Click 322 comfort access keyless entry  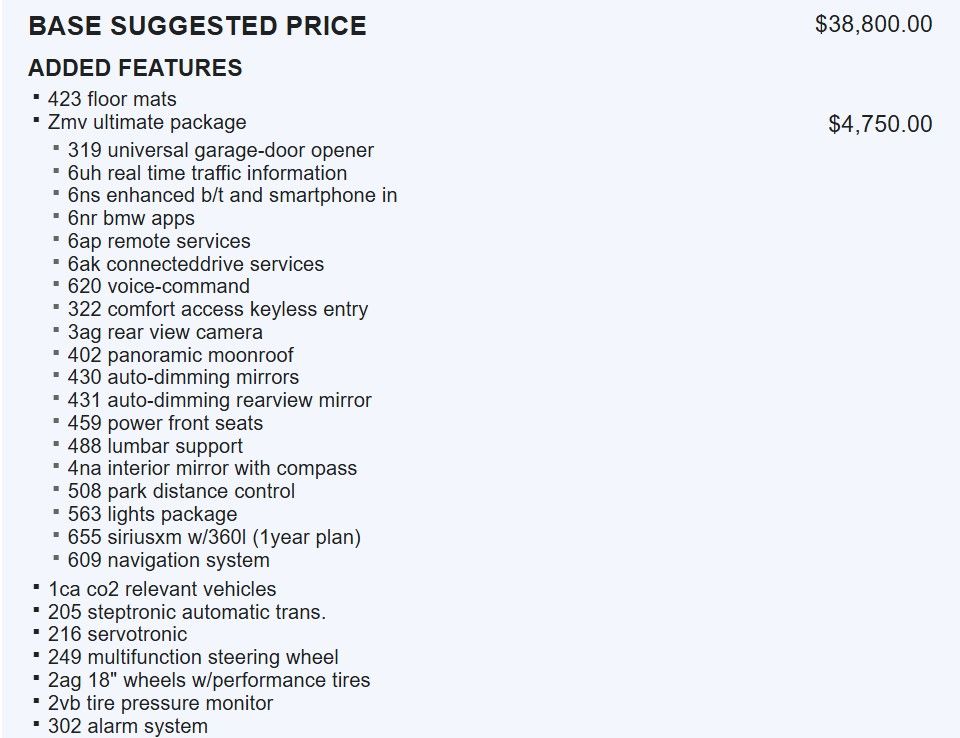coord(217,309)
